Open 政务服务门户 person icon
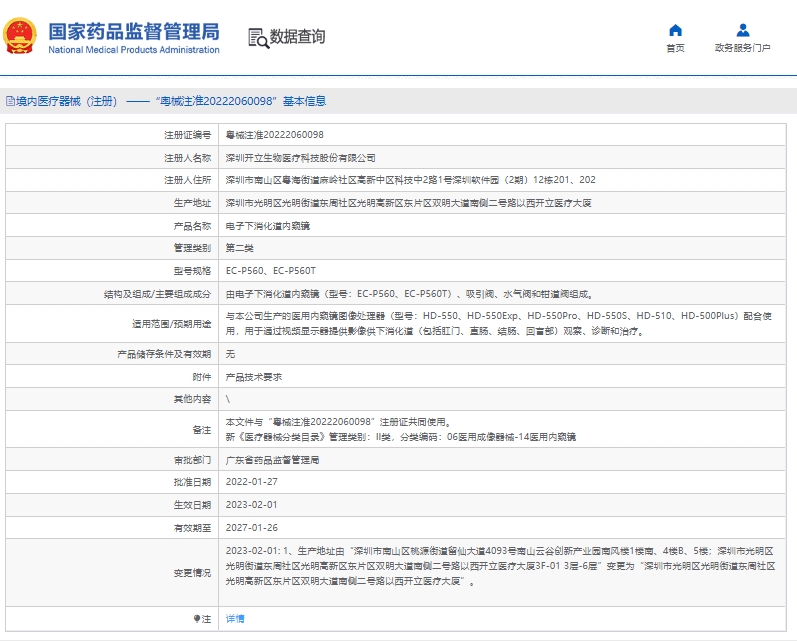 (x=743, y=30)
